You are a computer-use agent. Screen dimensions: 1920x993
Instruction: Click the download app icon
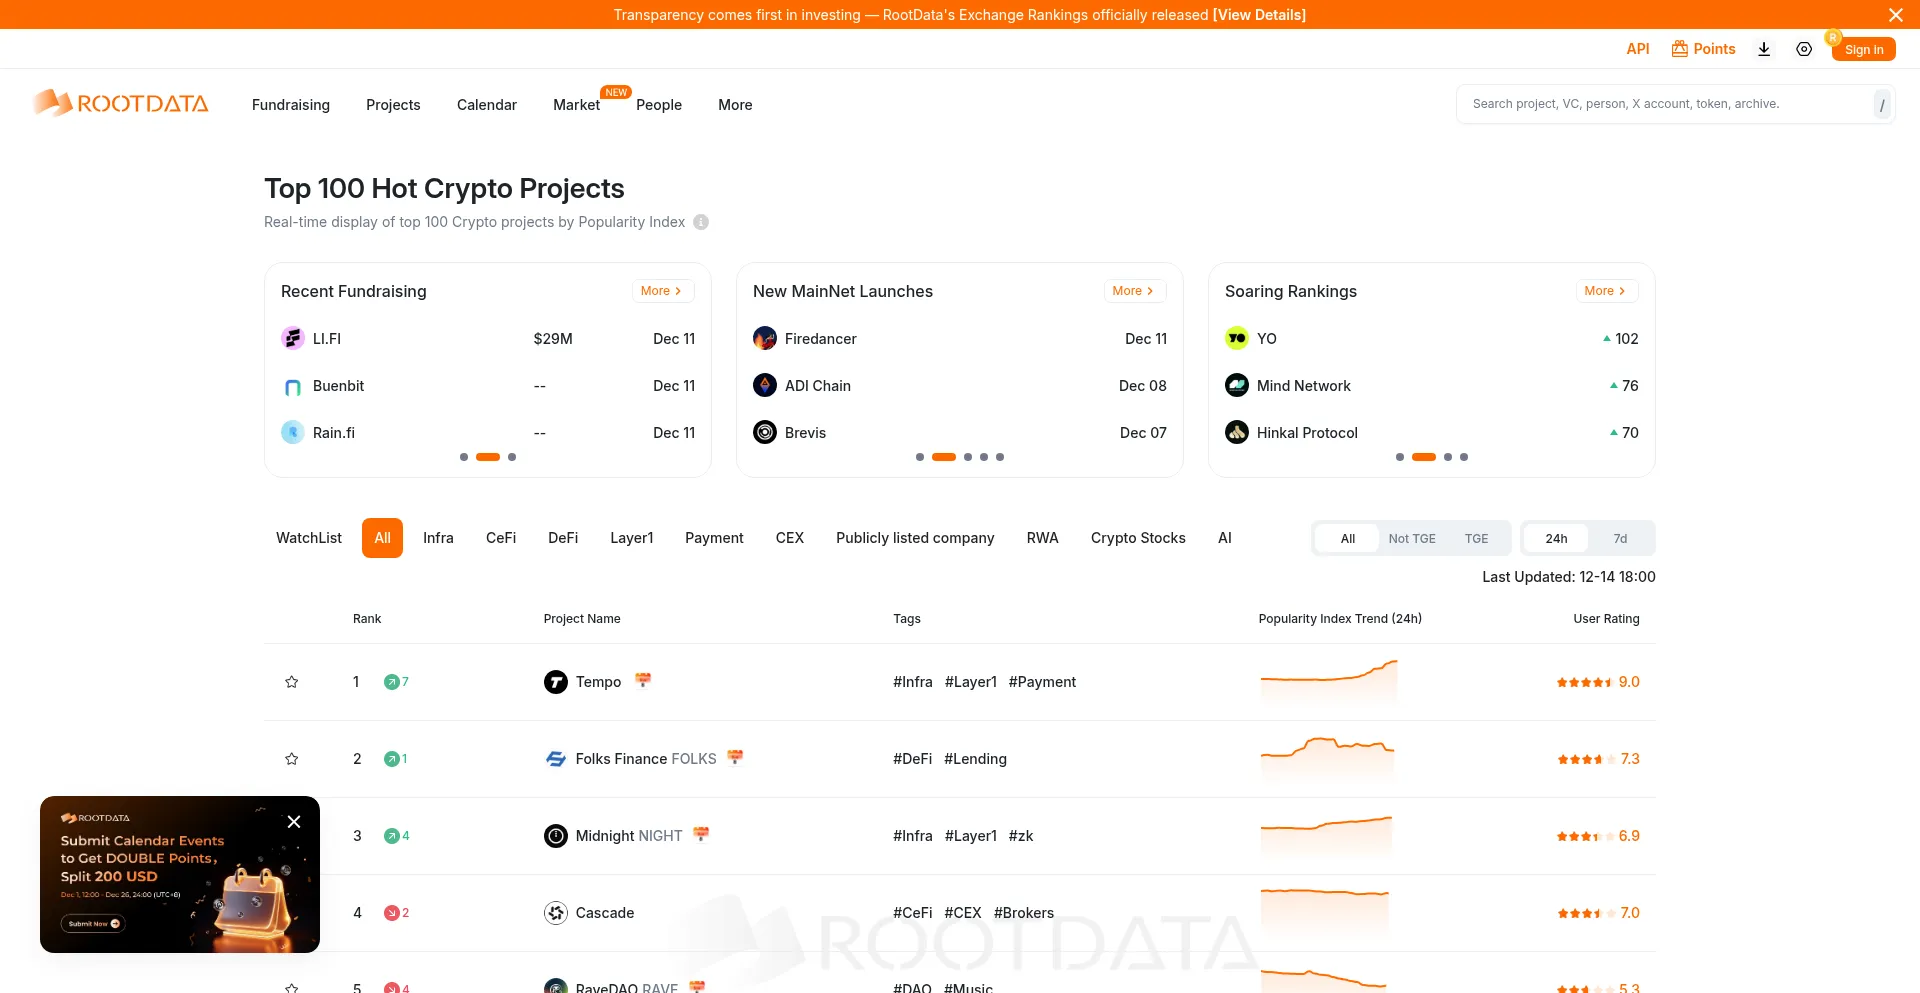coord(1763,48)
